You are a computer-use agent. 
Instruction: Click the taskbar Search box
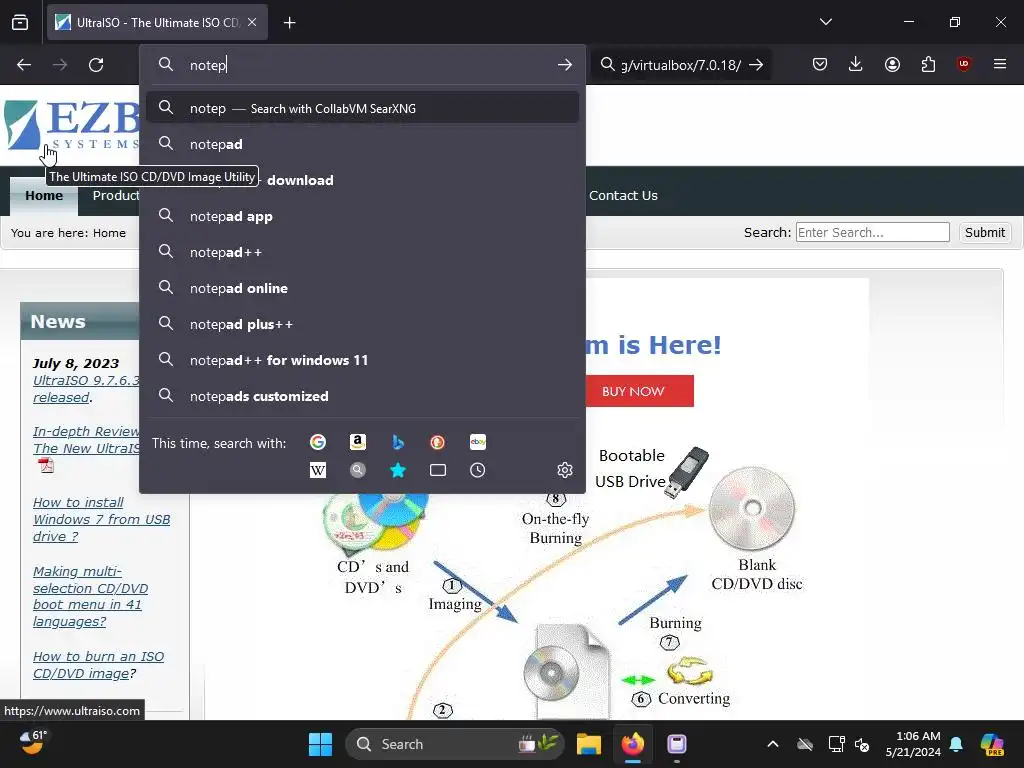pyautogui.click(x=454, y=744)
